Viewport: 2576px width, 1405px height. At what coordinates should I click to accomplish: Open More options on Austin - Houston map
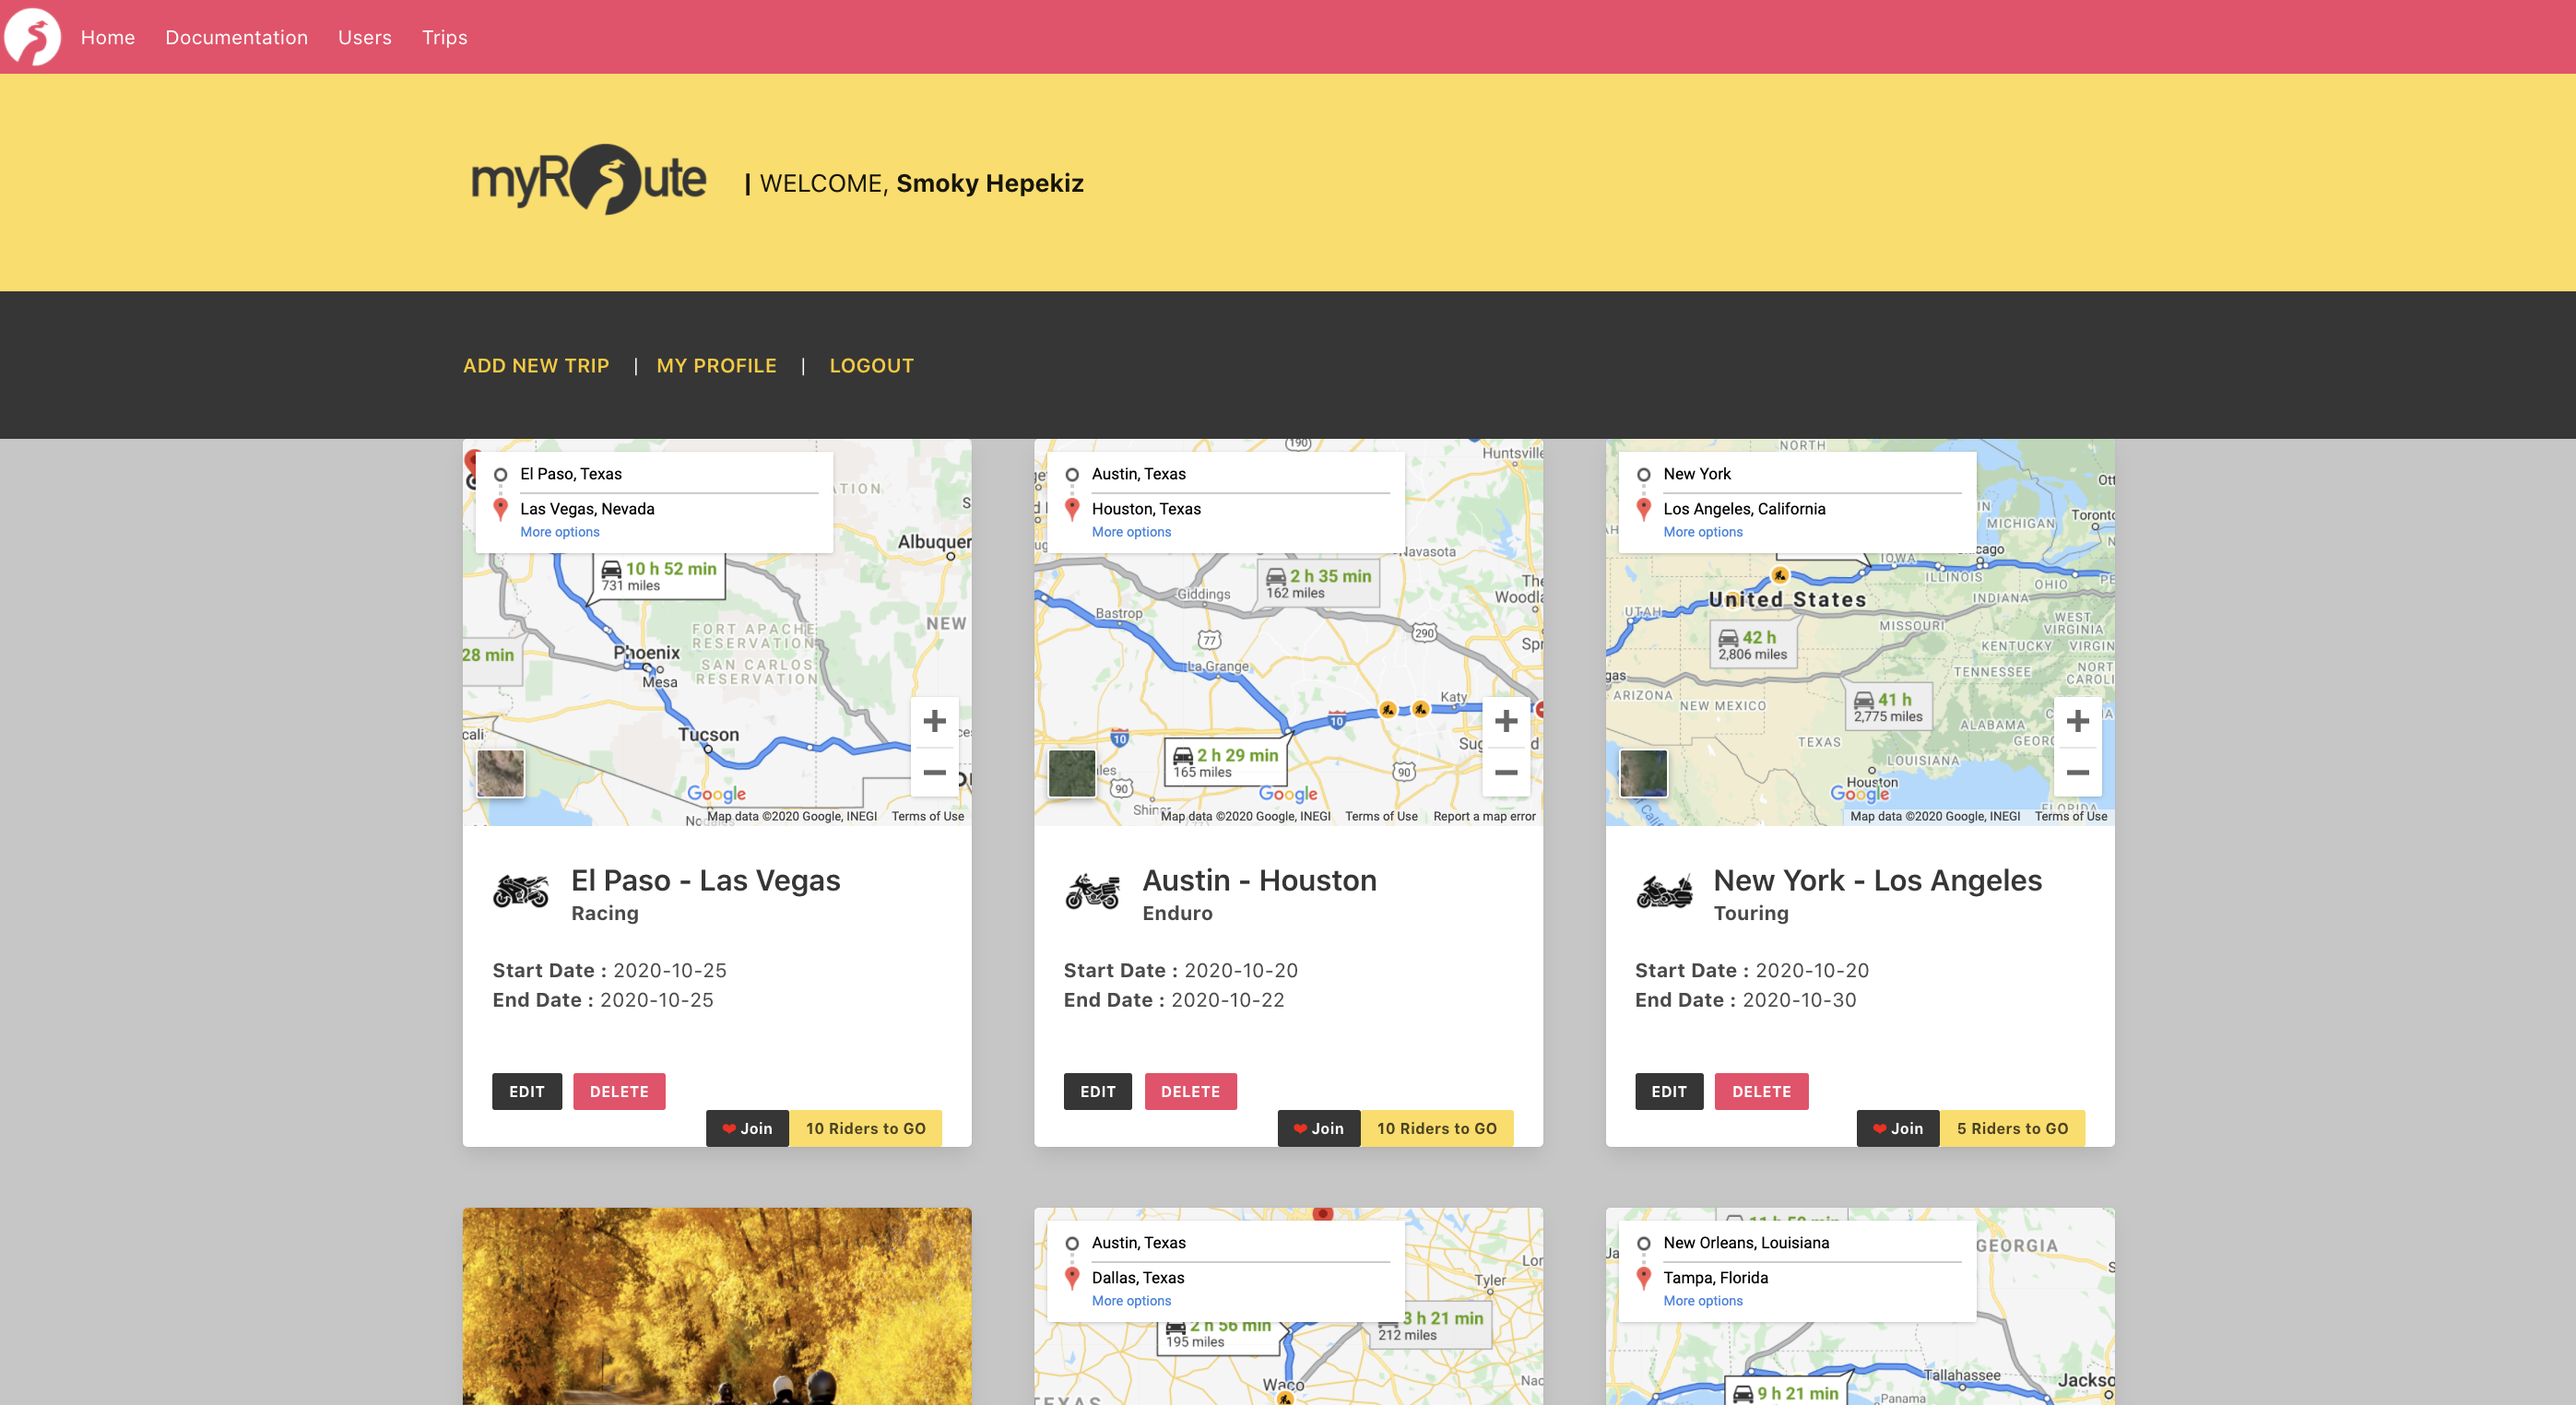click(1131, 532)
